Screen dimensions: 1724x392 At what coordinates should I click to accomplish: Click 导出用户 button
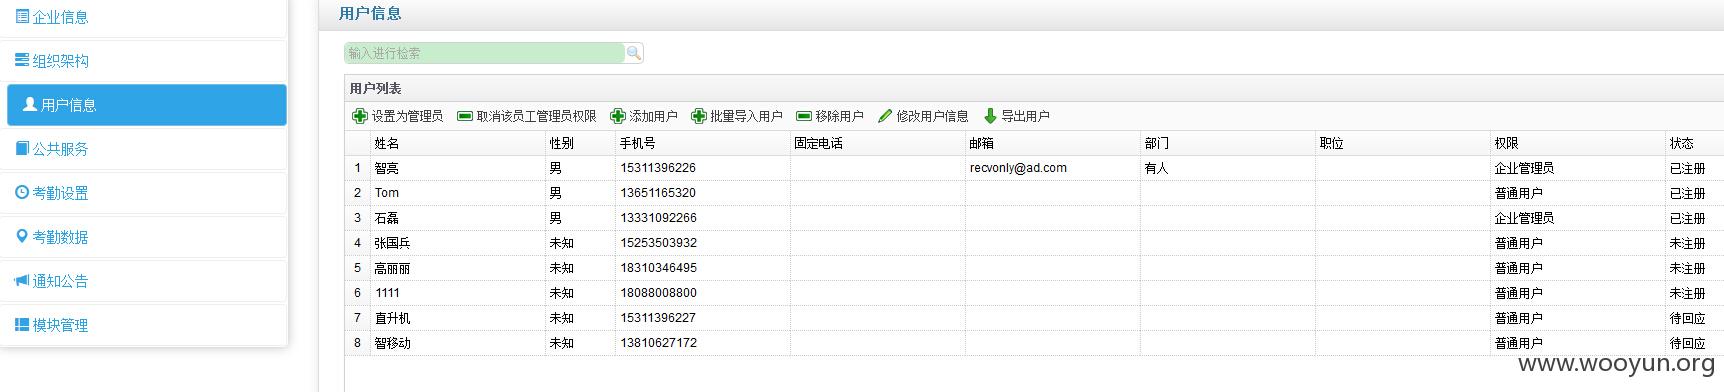[1016, 116]
